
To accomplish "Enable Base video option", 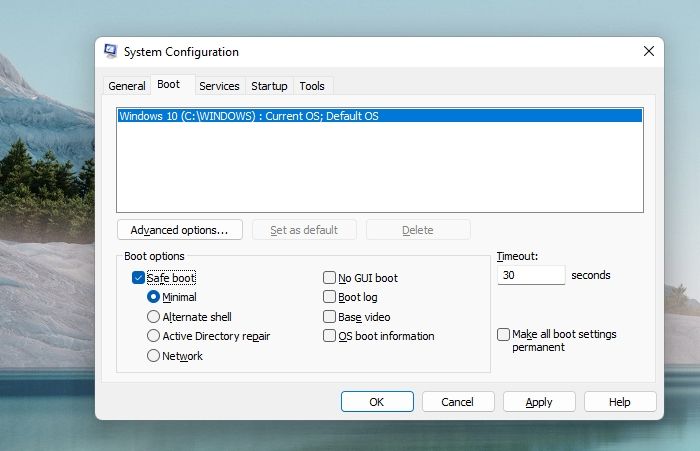I will click(x=329, y=317).
